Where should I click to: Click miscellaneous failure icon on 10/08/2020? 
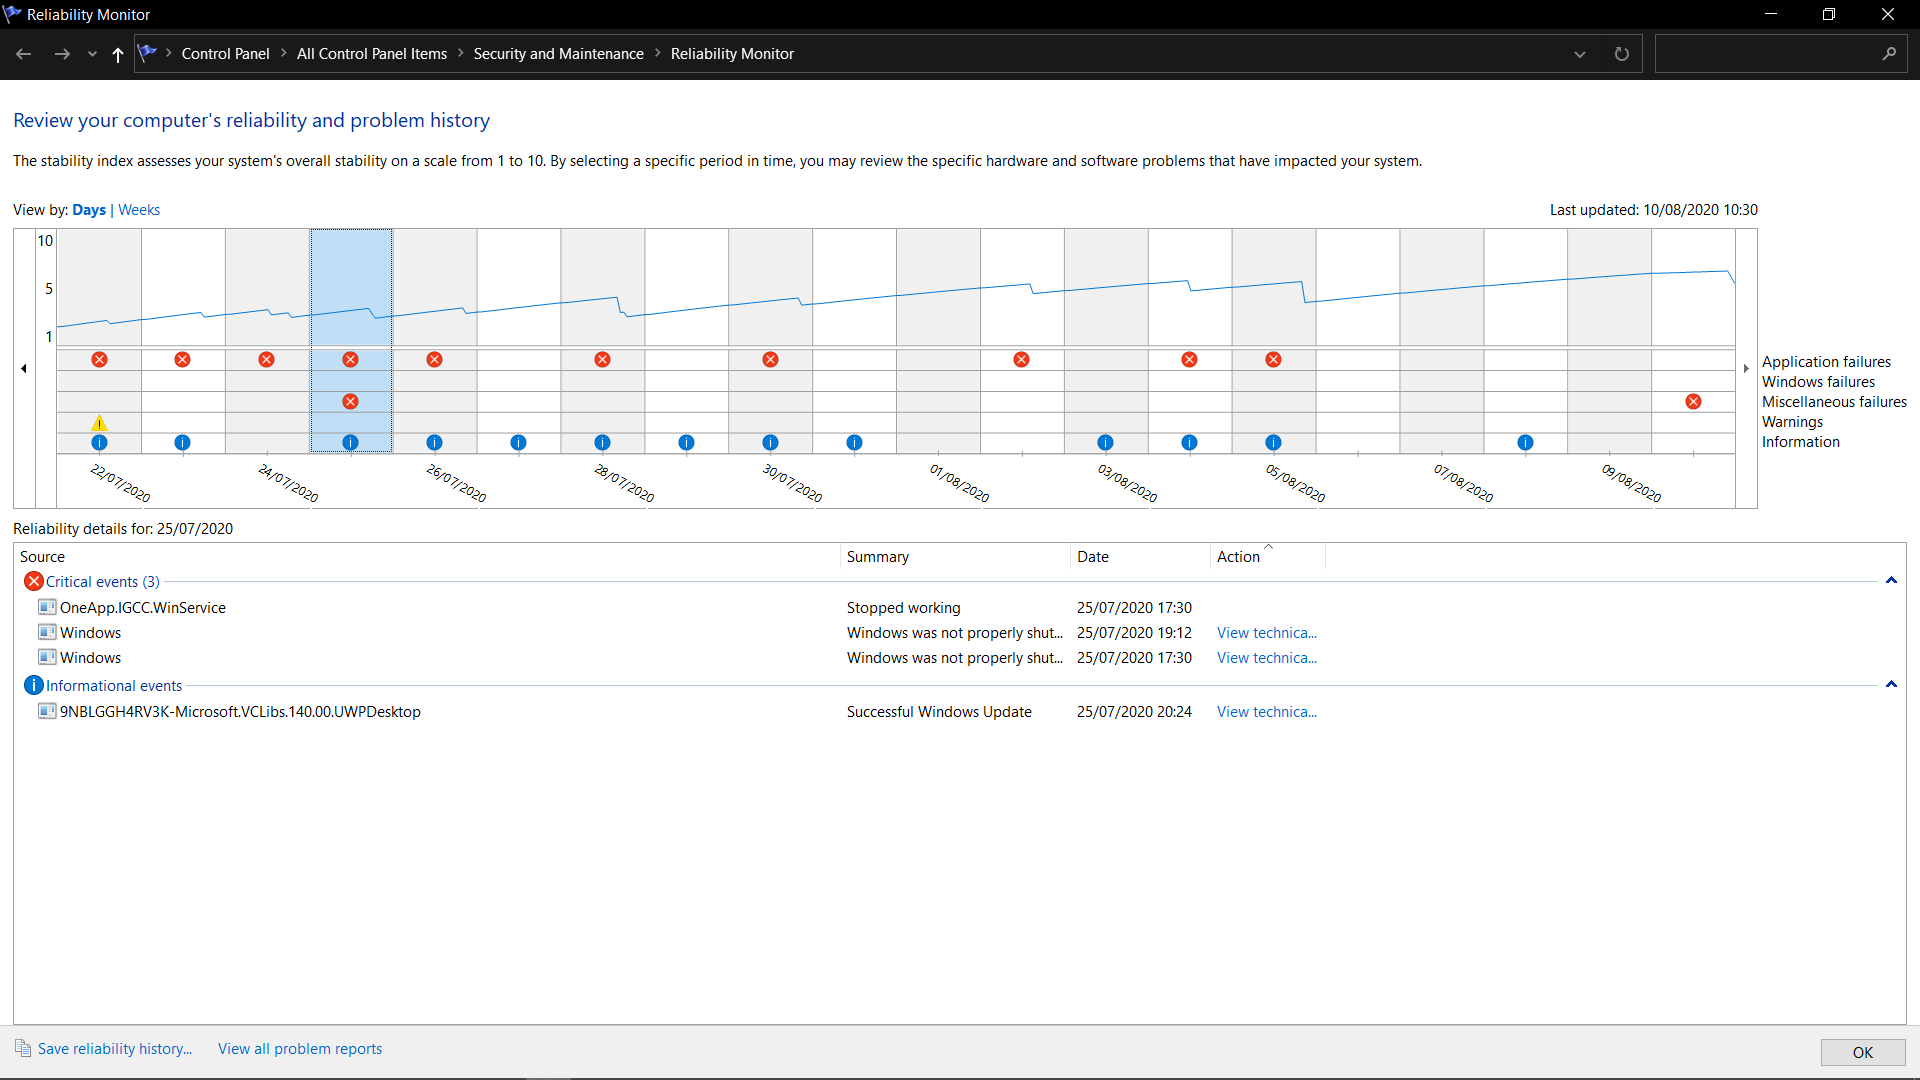(x=1693, y=401)
